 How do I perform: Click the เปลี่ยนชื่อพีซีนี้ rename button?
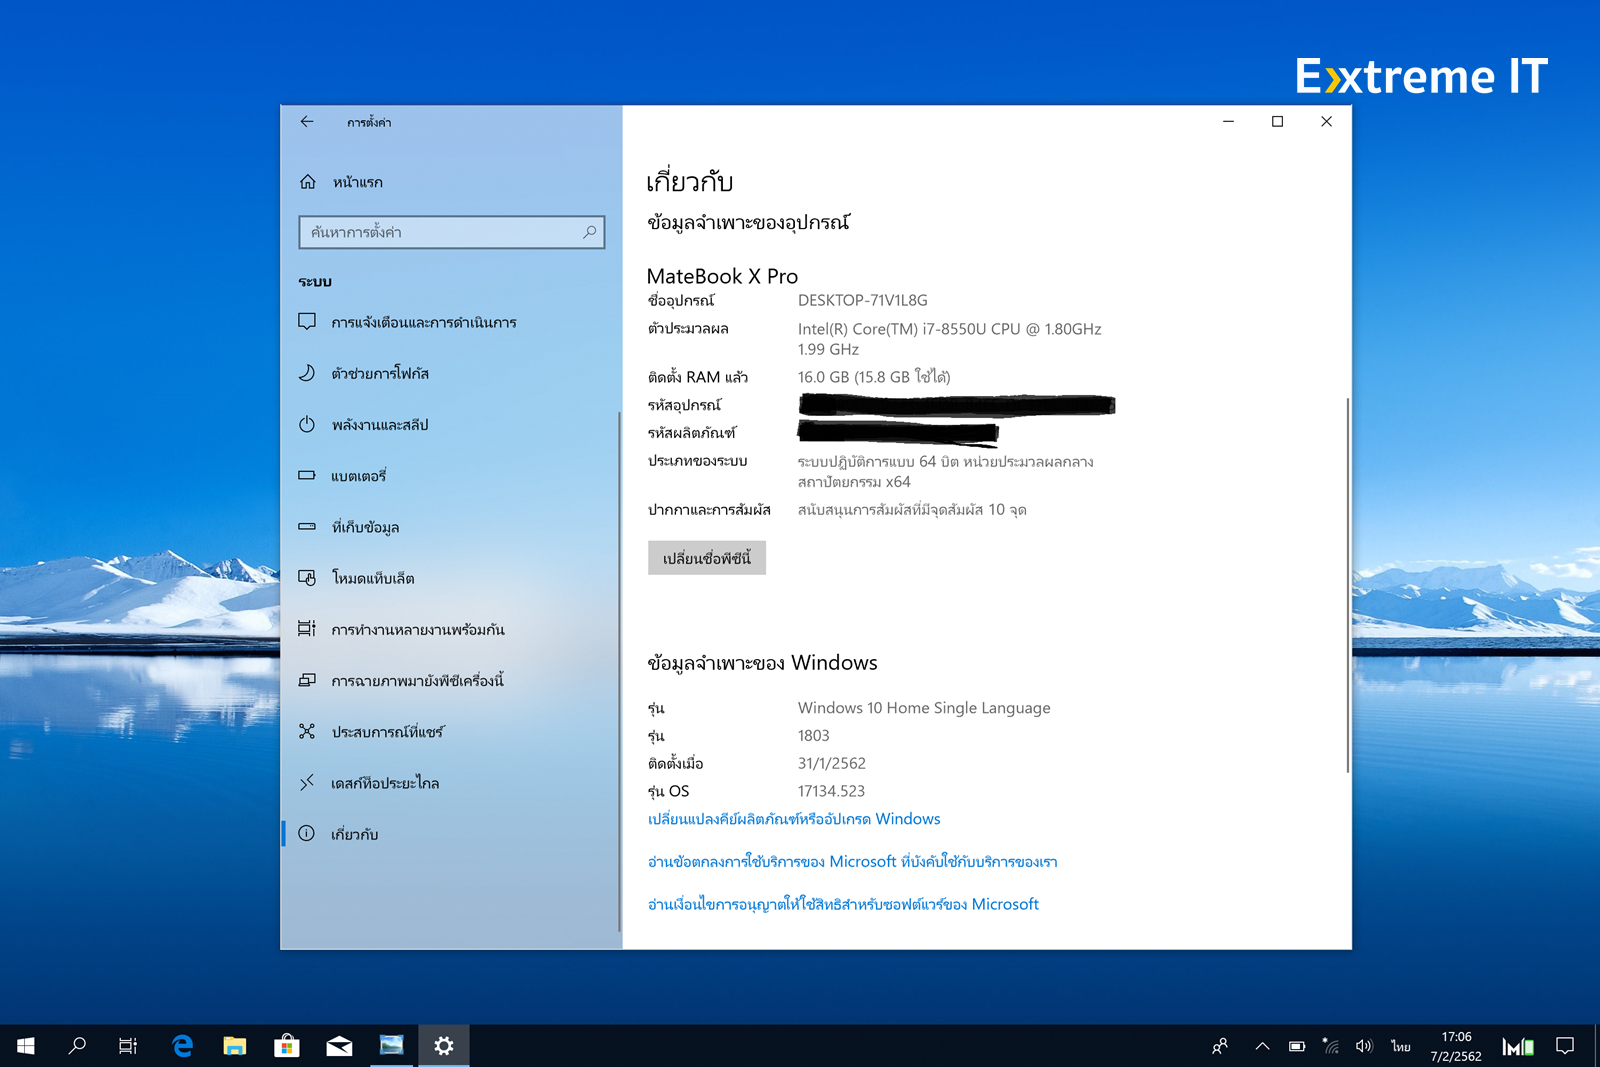coord(706,558)
